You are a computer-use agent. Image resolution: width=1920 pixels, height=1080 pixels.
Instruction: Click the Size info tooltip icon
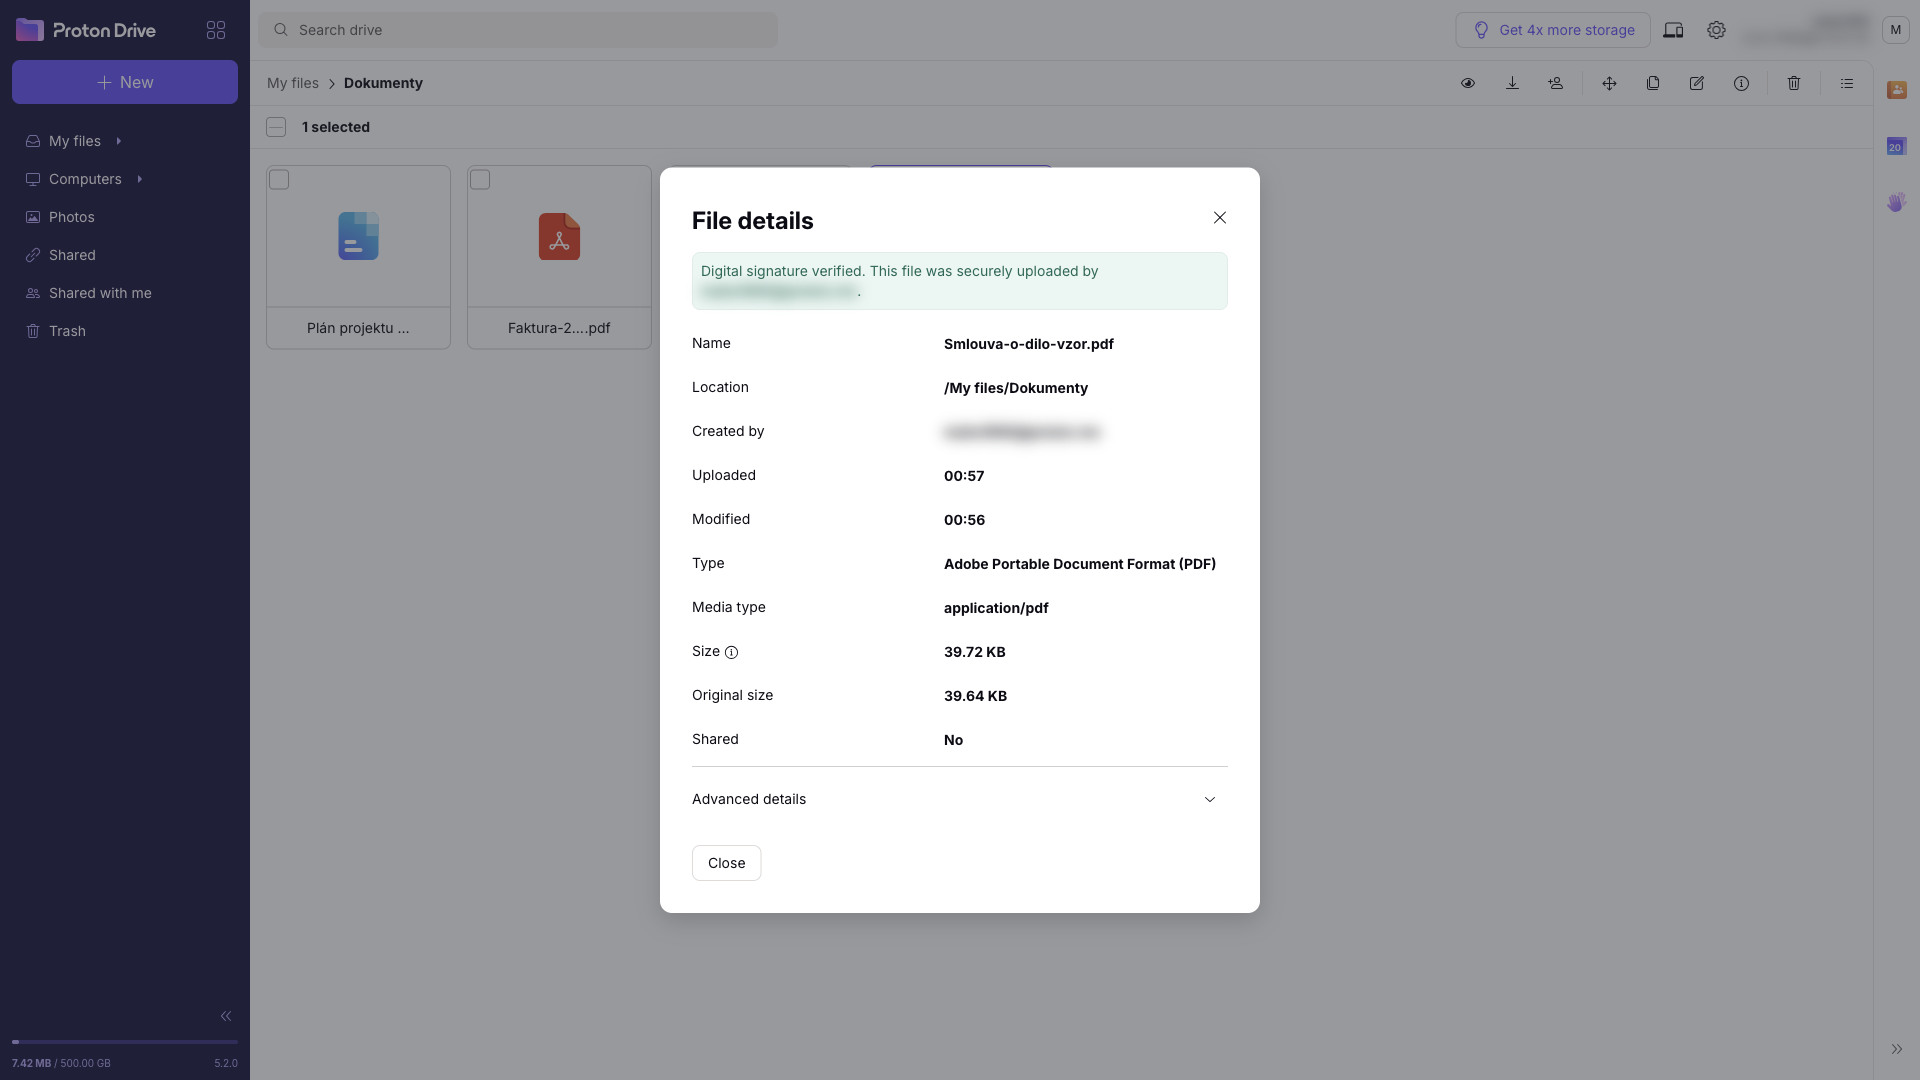coord(731,652)
